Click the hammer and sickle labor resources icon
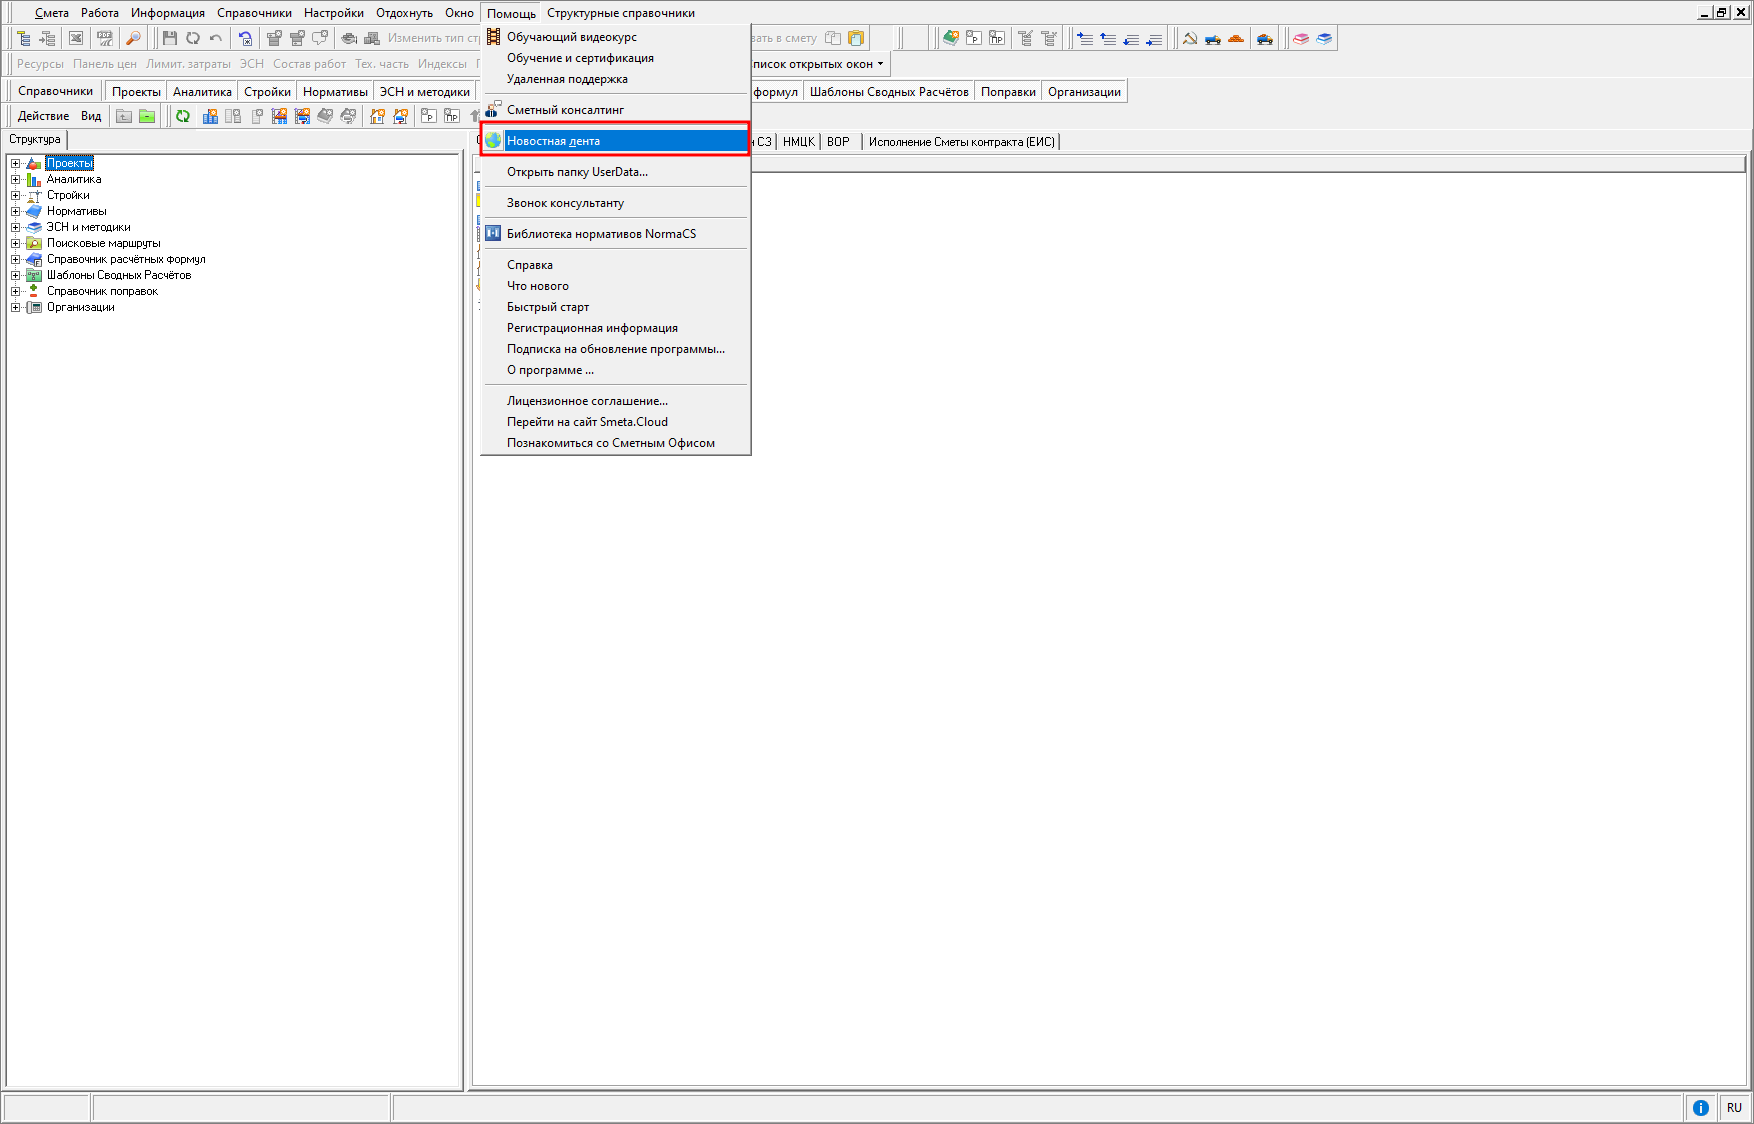 tap(1190, 38)
